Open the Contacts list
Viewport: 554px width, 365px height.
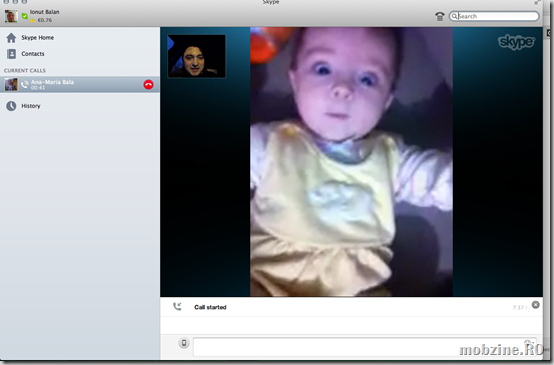click(x=26, y=54)
